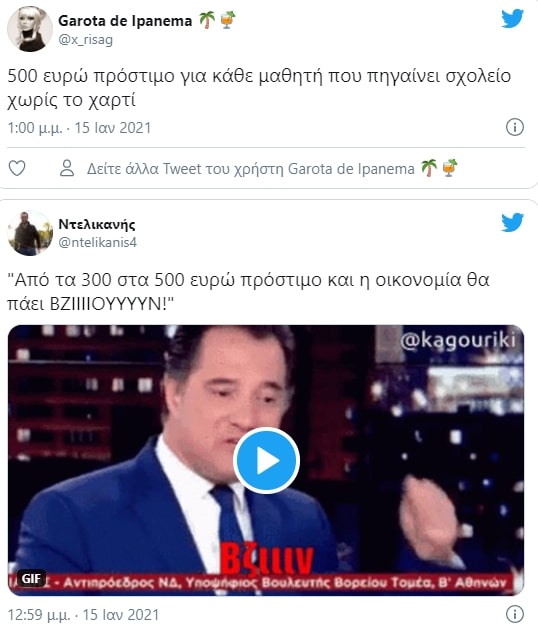Click the Ντελικανής display name
This screenshot has width=538, height=628.
click(x=97, y=224)
